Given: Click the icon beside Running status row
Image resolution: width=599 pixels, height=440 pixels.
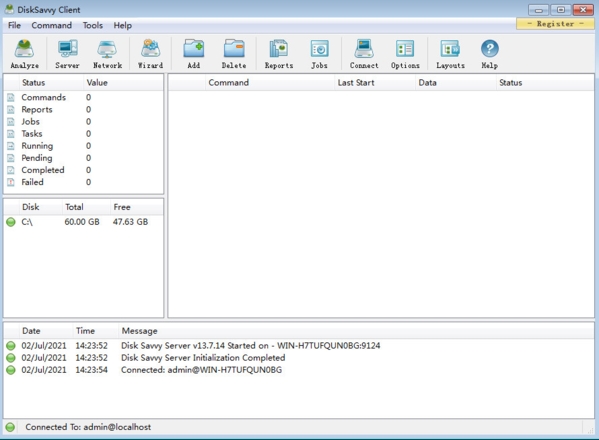Looking at the screenshot, I should pyautogui.click(x=11, y=146).
